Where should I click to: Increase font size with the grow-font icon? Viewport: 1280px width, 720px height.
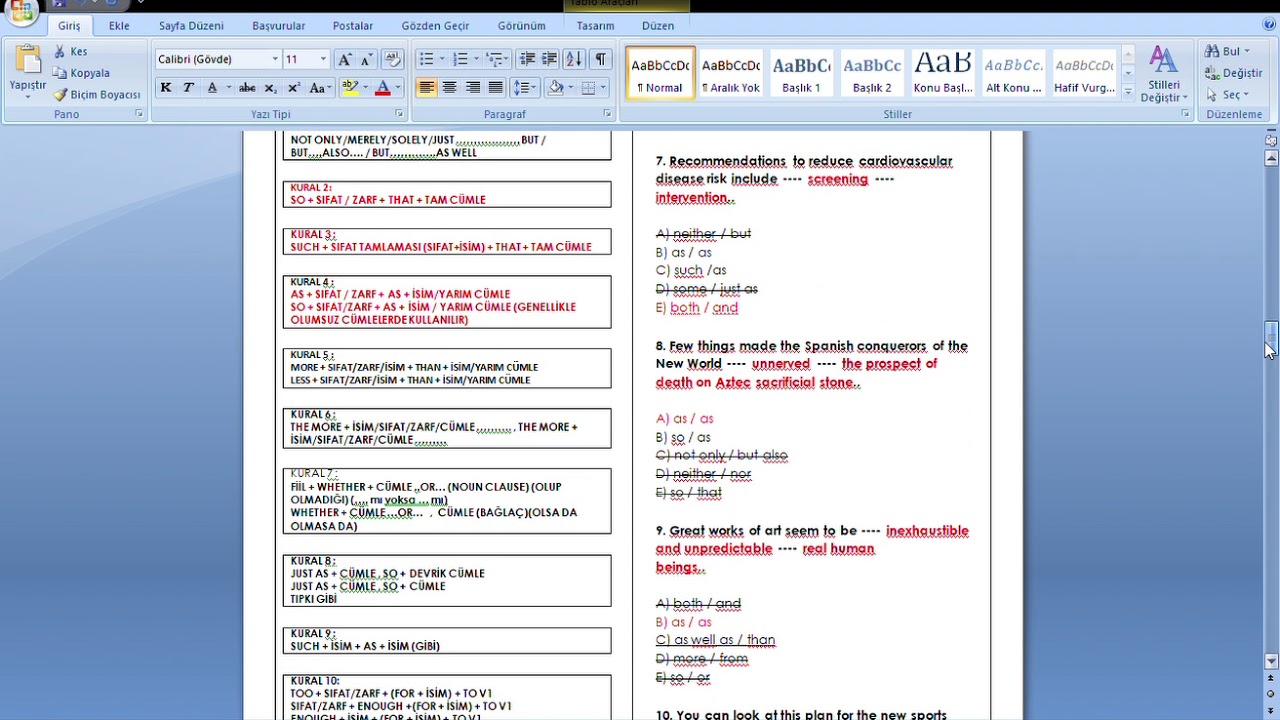(x=344, y=59)
